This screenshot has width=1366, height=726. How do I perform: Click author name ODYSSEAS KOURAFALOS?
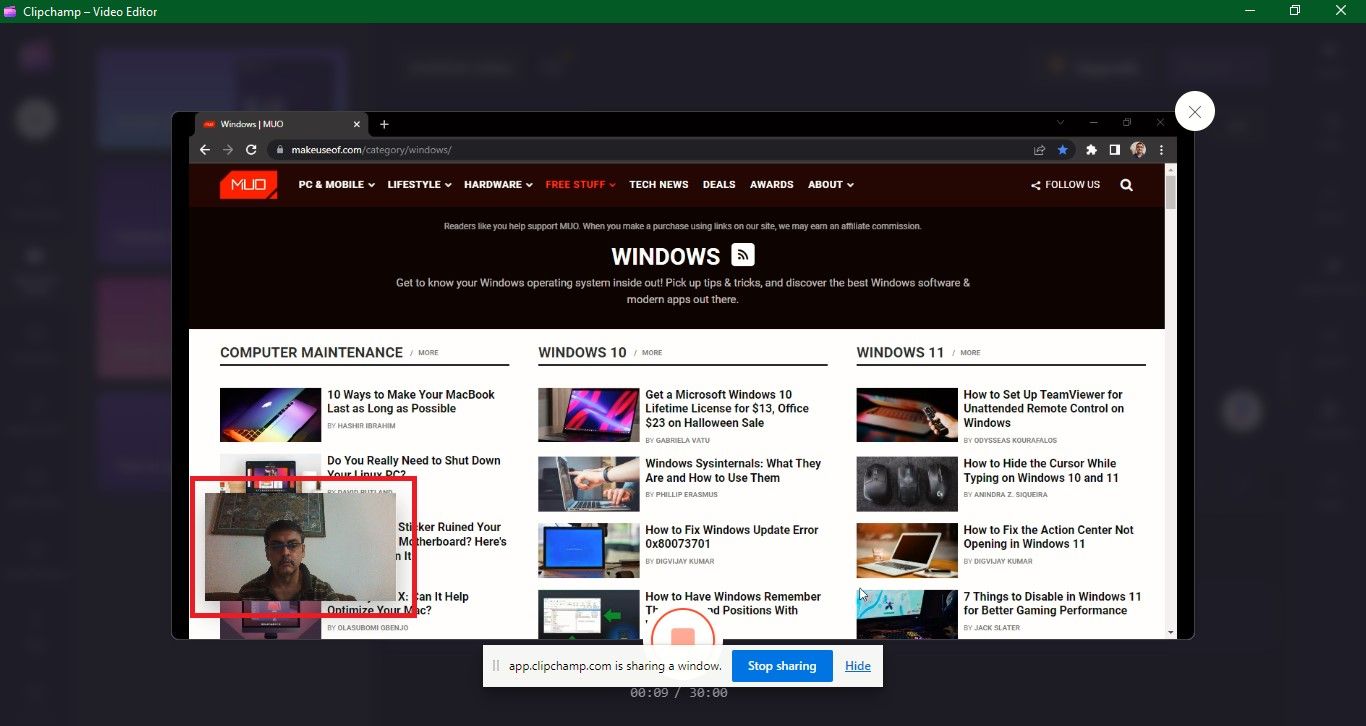click(1014, 440)
